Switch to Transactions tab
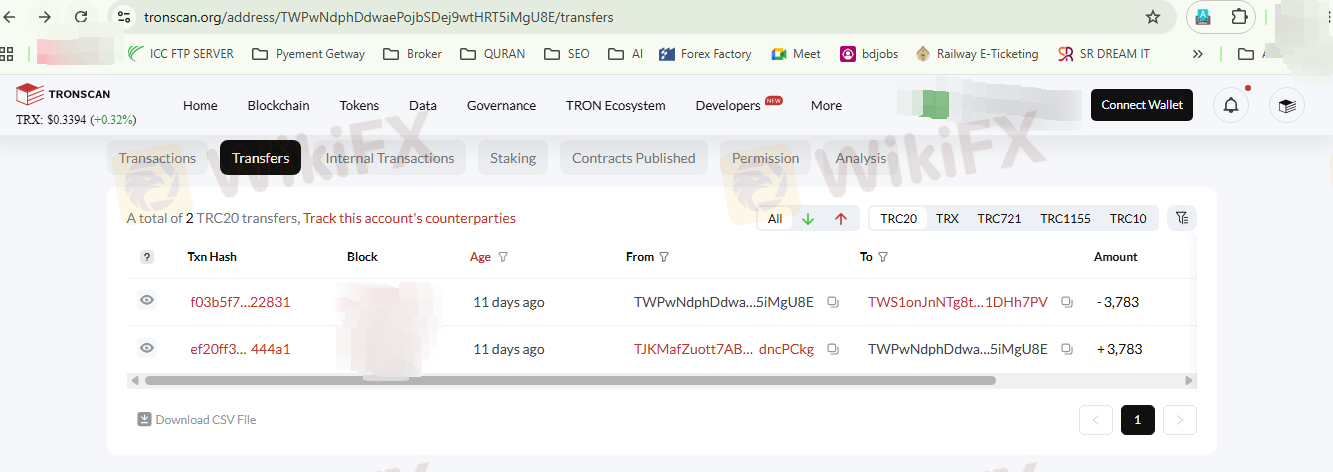Screen dimensions: 1333x472 157,158
